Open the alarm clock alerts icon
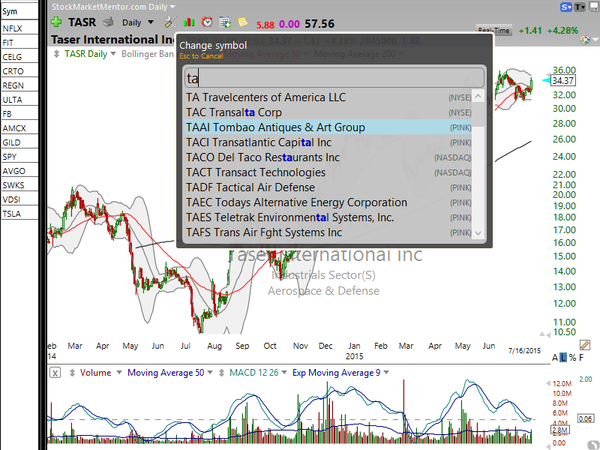This screenshot has width=600, height=450. (207, 22)
